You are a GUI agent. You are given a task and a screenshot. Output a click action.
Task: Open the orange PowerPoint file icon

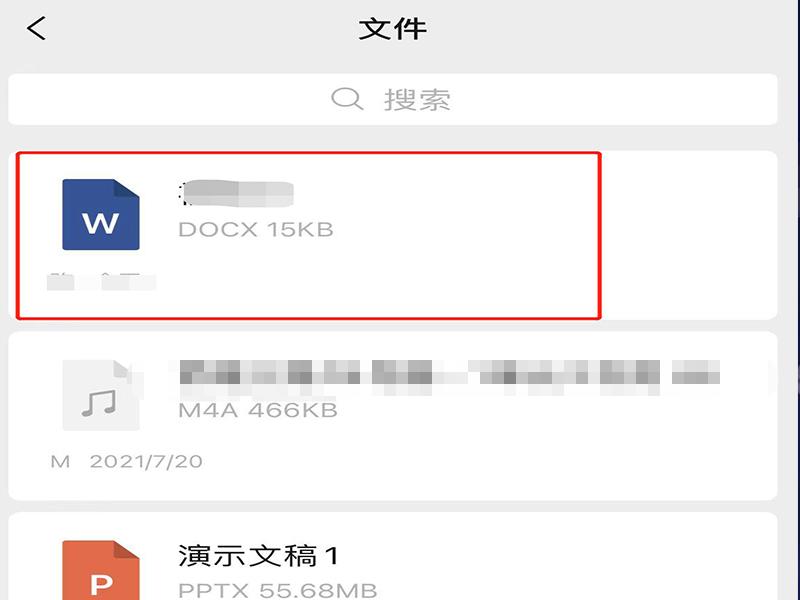(x=101, y=570)
